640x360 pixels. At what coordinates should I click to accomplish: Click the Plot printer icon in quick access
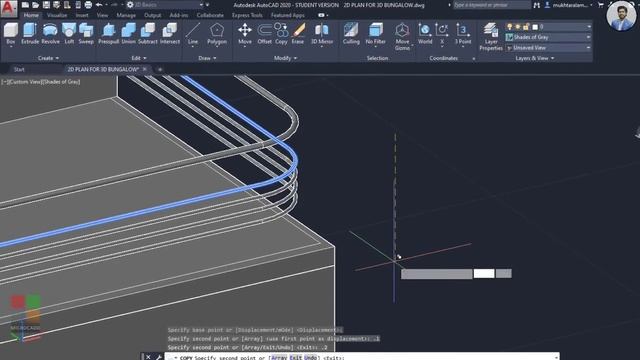(x=88, y=5)
